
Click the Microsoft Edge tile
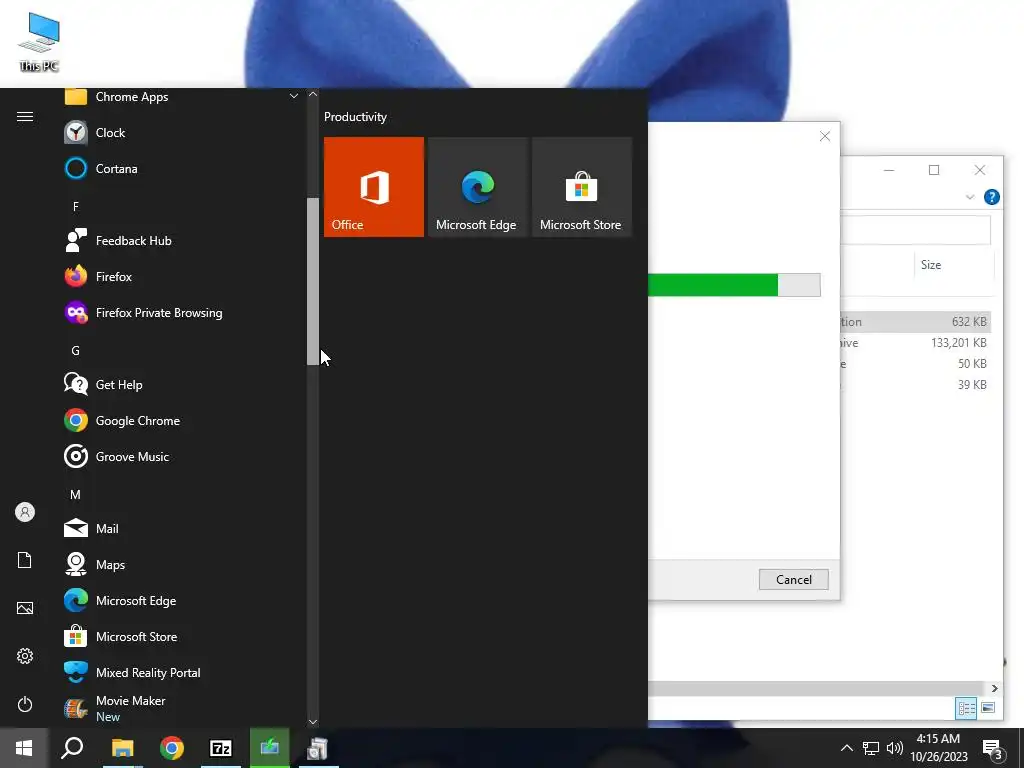point(477,187)
